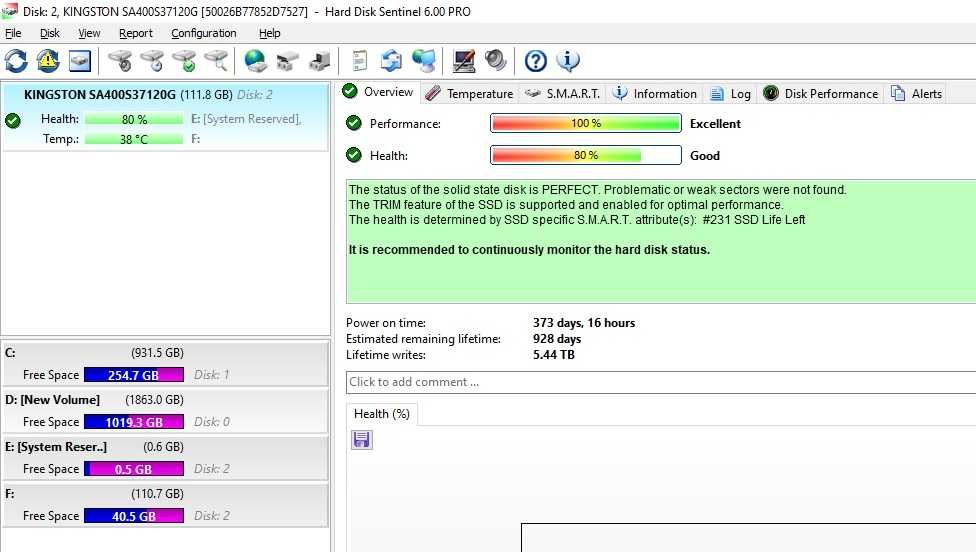Click the Hard Disk Sentinel title bar icon
Viewport: 976px width, 552px height.
[9, 11]
